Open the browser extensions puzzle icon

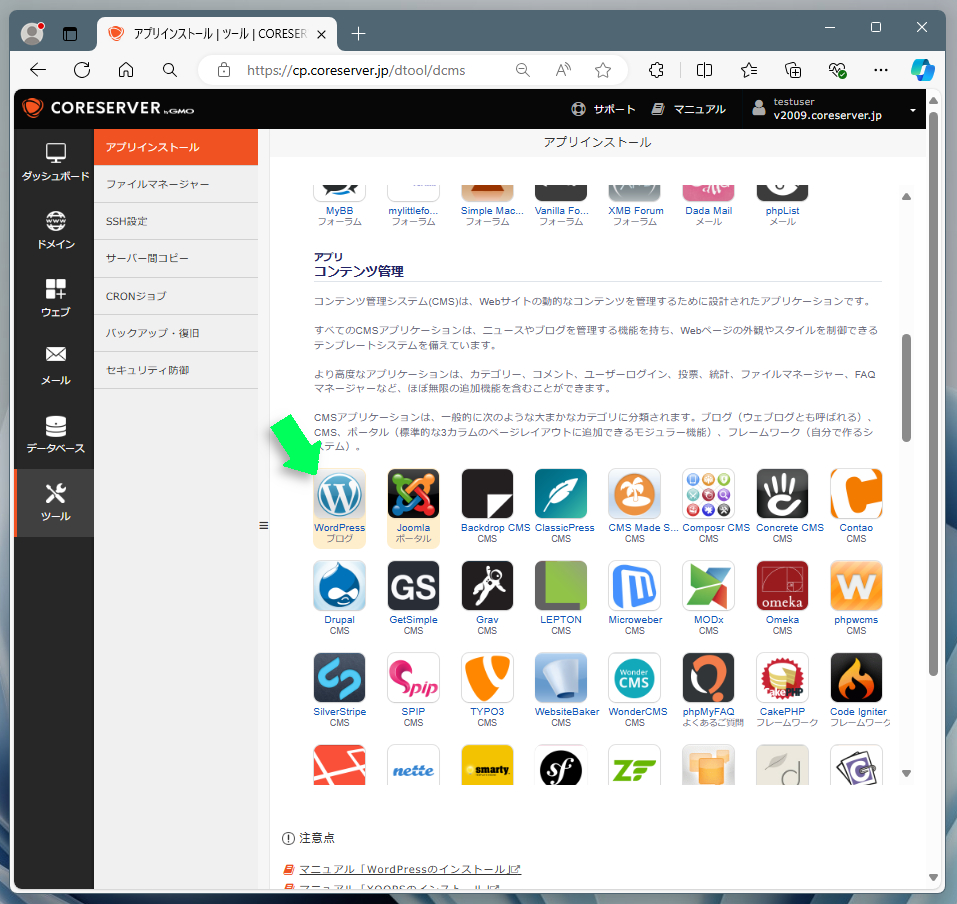click(656, 70)
